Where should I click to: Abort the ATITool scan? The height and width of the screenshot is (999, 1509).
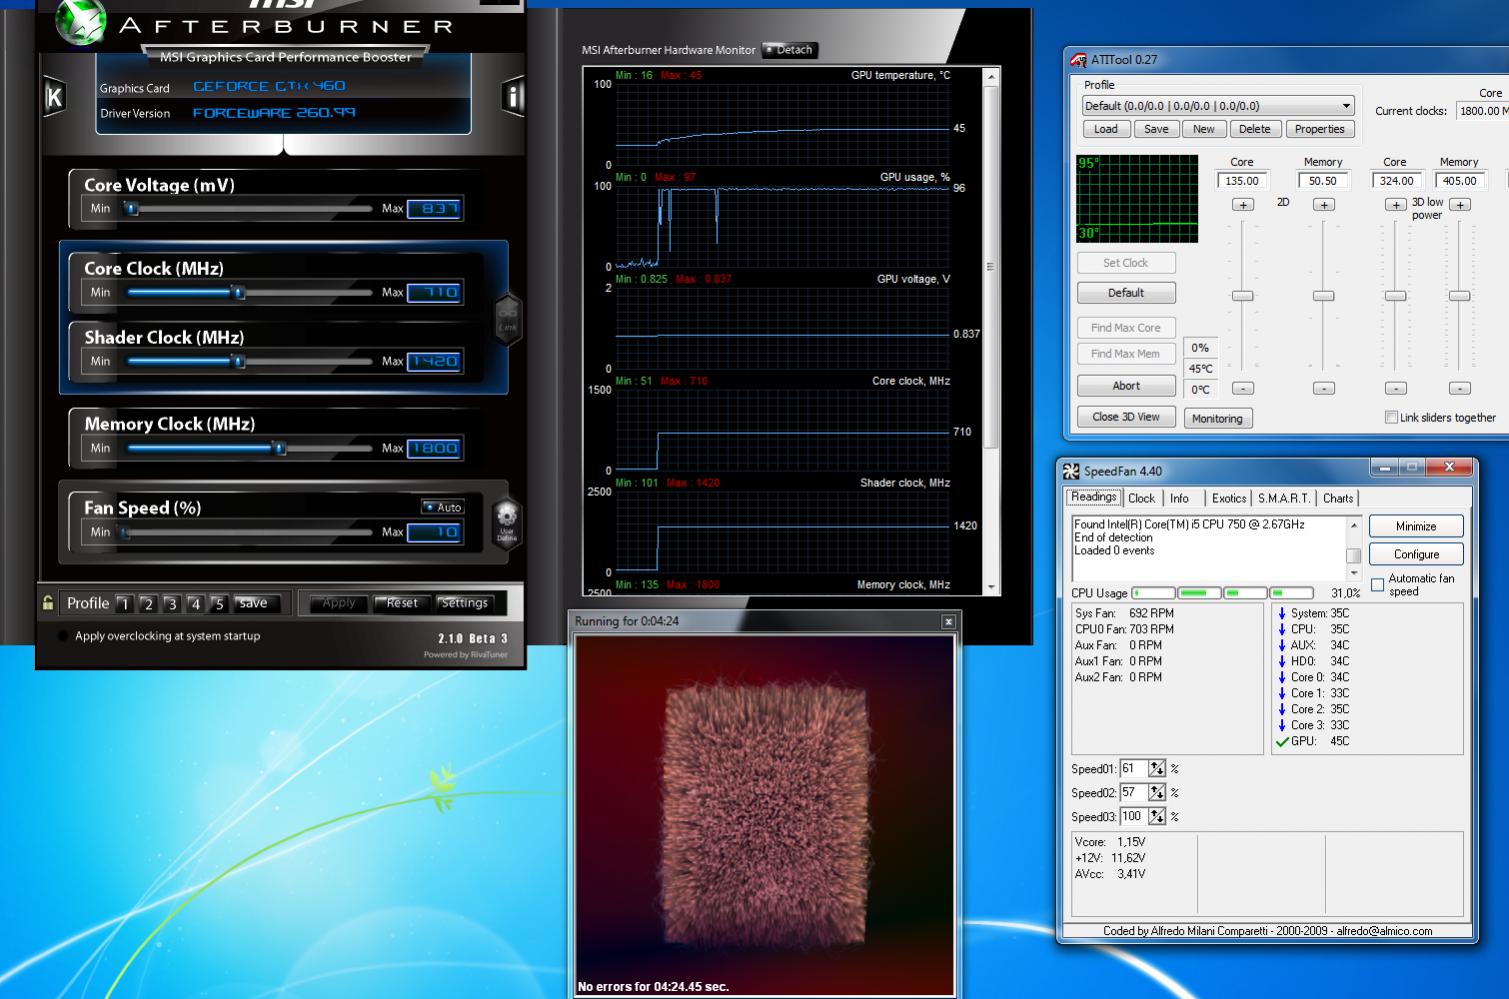[1126, 386]
